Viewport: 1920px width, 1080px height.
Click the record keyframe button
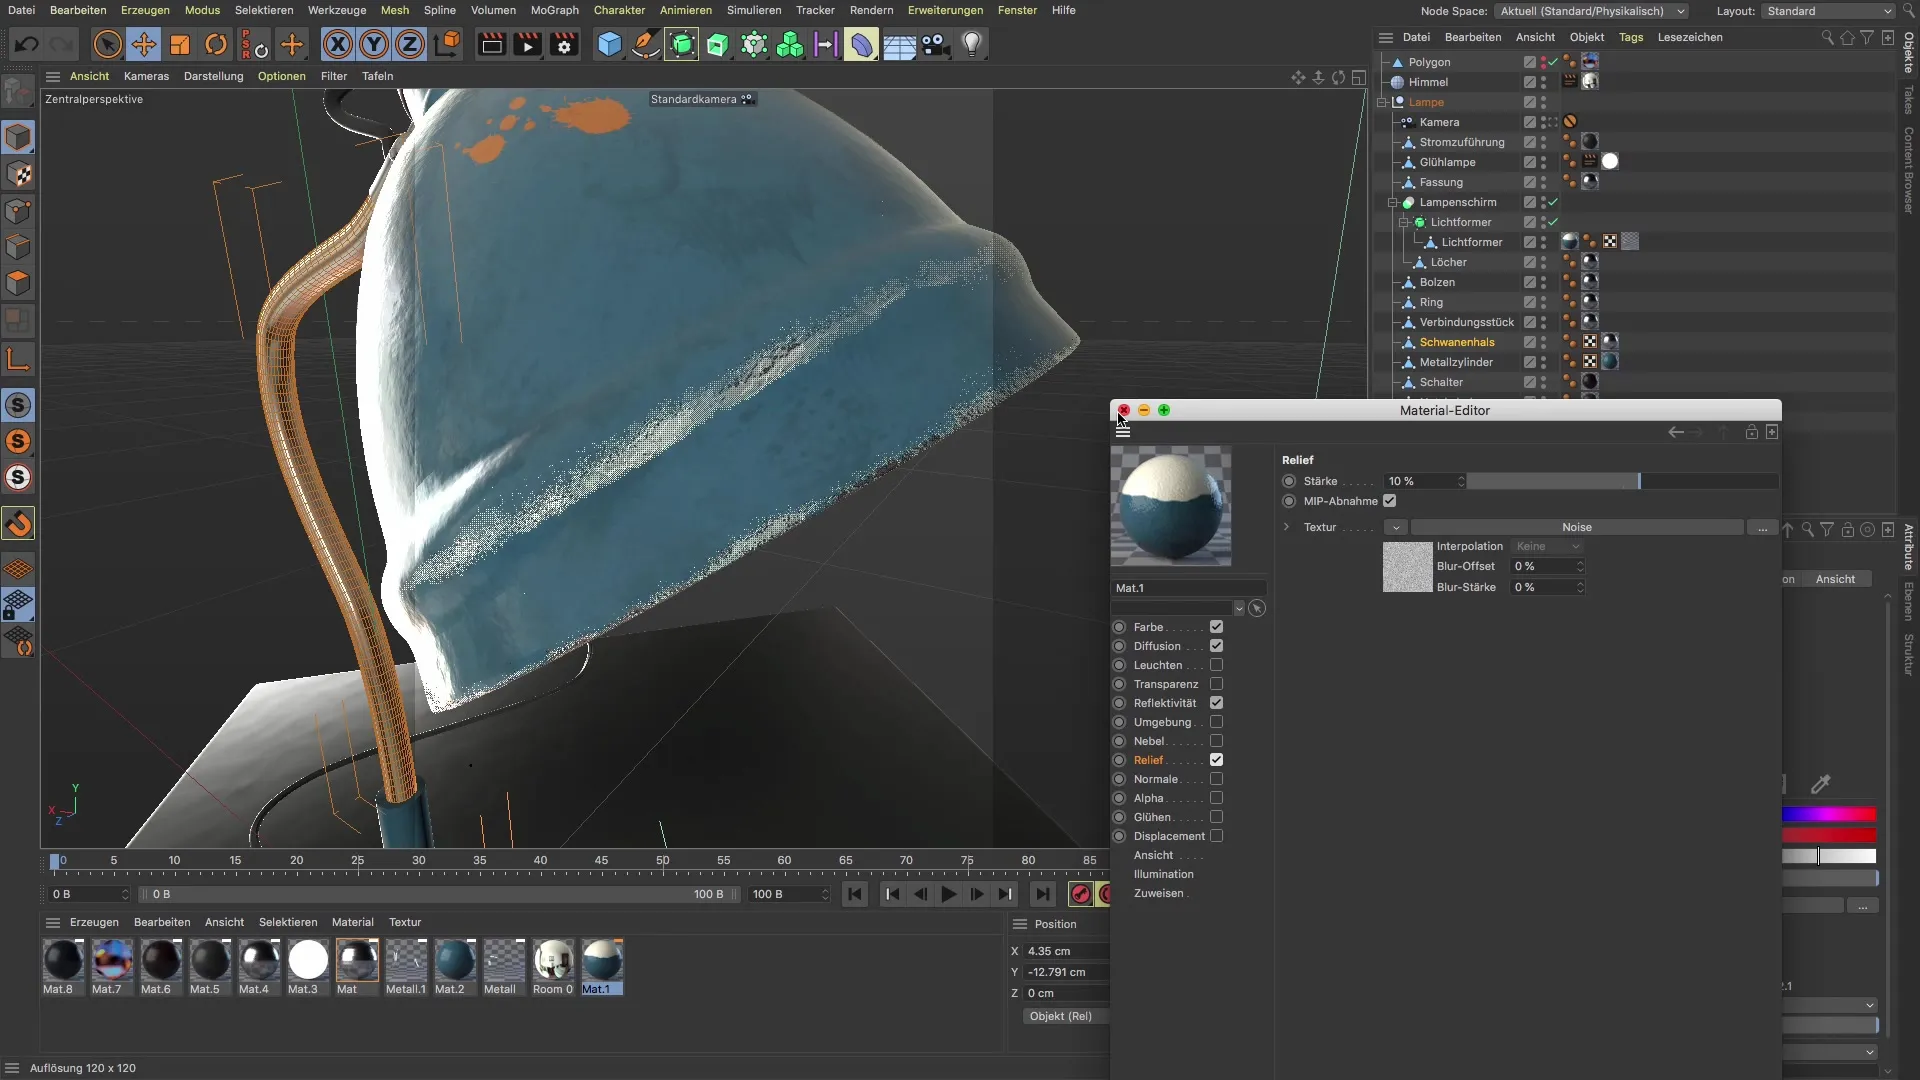coord(1080,895)
